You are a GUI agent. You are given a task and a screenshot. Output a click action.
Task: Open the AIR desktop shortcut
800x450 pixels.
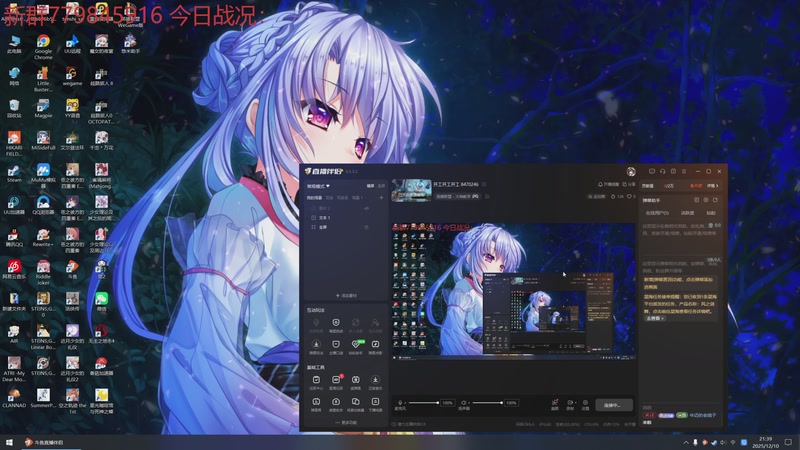pos(14,335)
